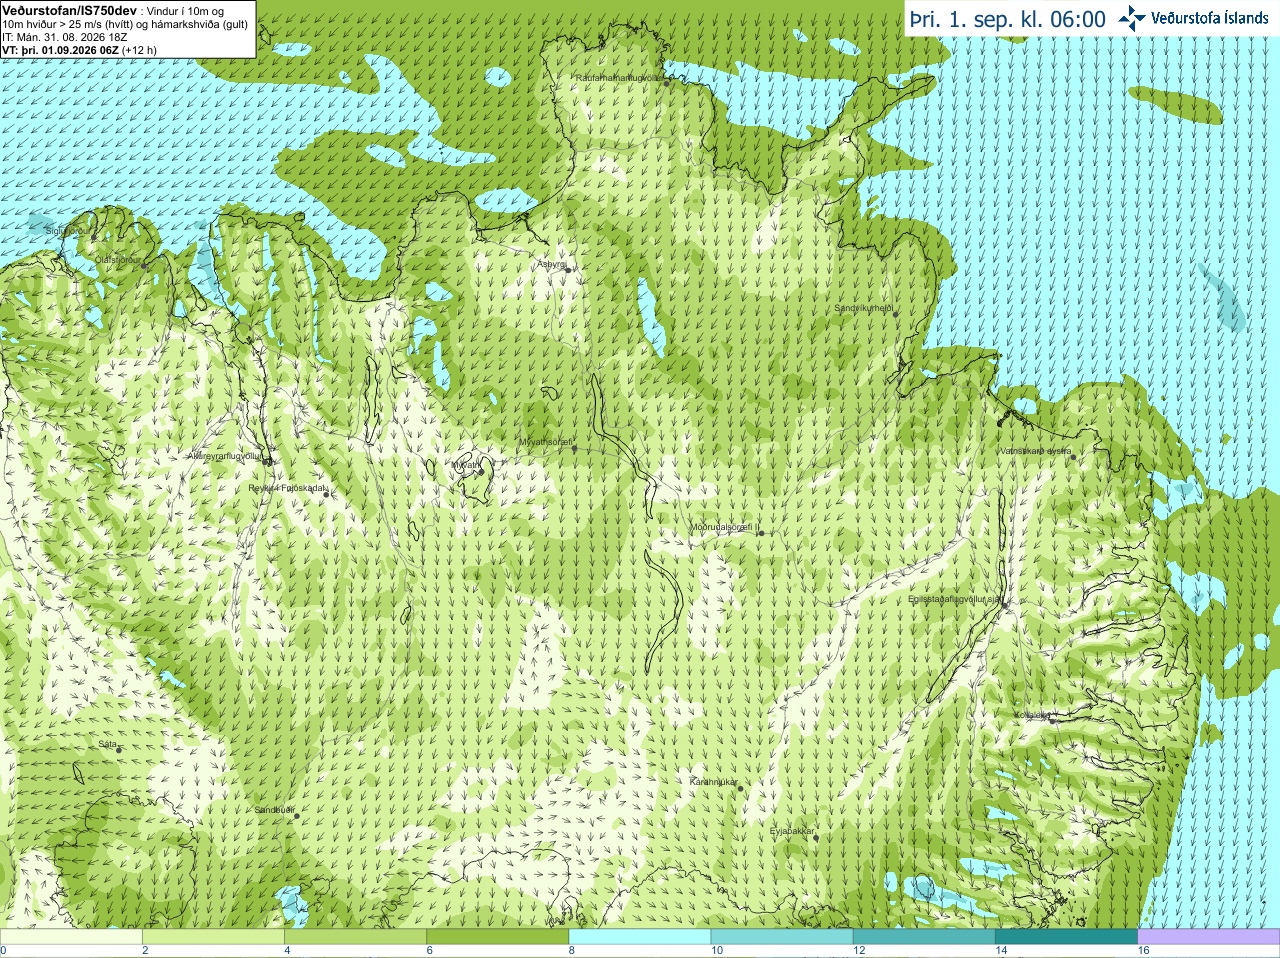This screenshot has height=958, width=1280.
Task: Click the date label Þri. 1. sep. kl. 06:00
Action: [x=1008, y=19]
